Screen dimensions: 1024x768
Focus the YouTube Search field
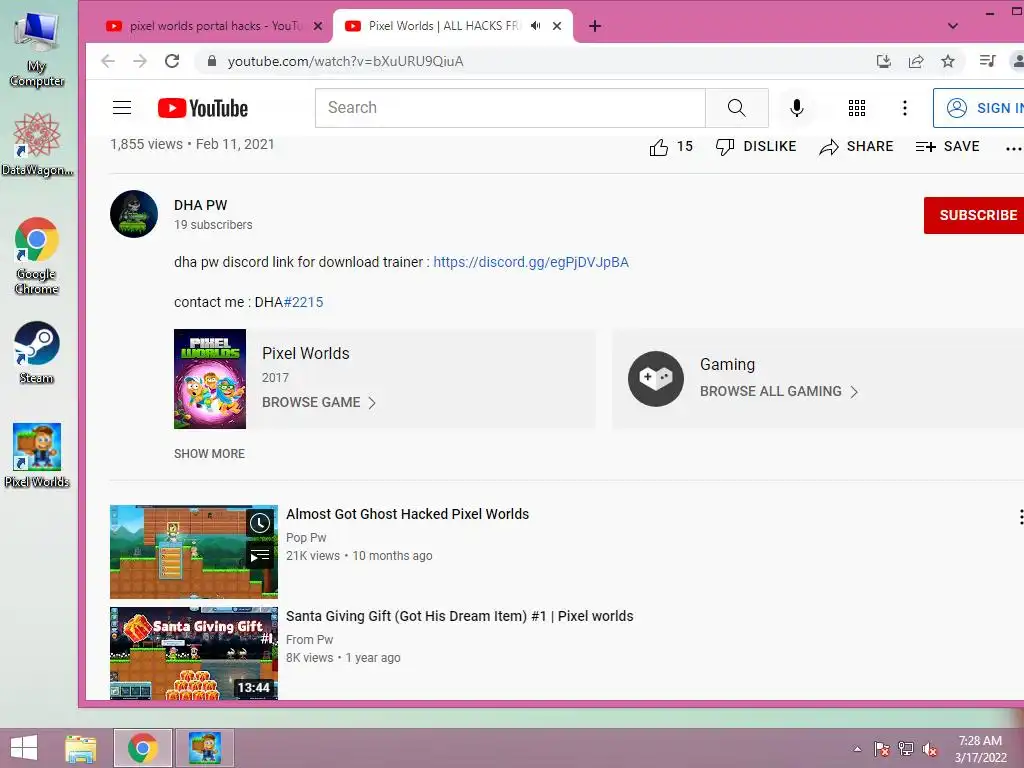coord(510,108)
